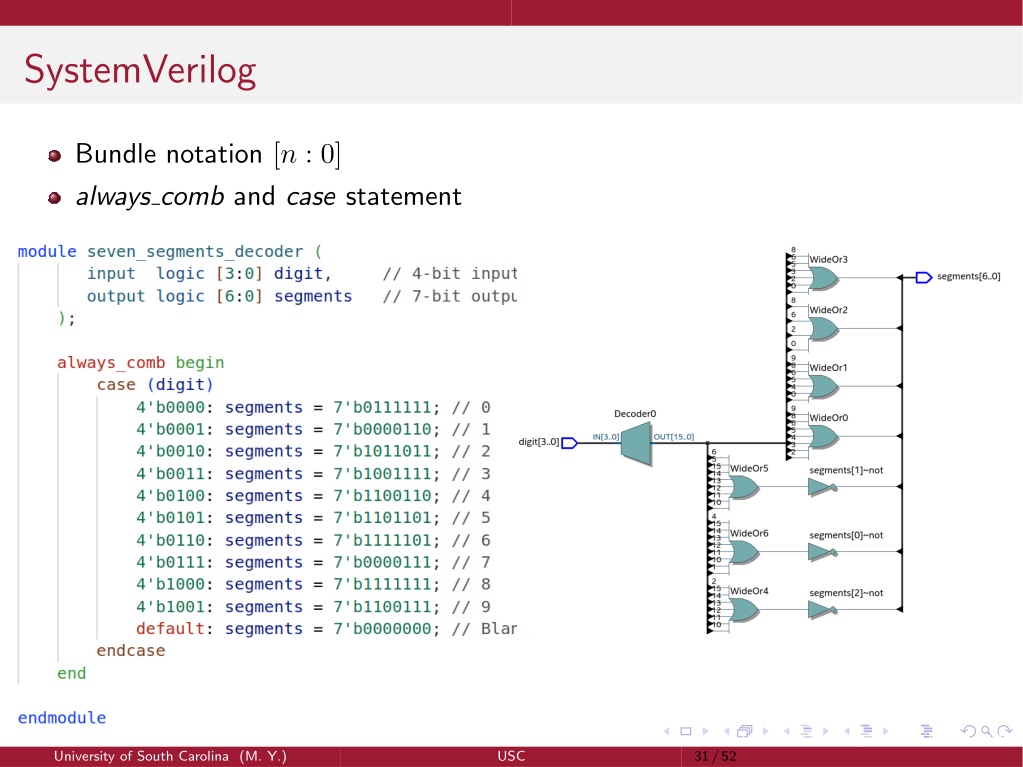Click the 'output logic [6:0] segments' line
The height and width of the screenshot is (767, 1023).
coord(302,296)
